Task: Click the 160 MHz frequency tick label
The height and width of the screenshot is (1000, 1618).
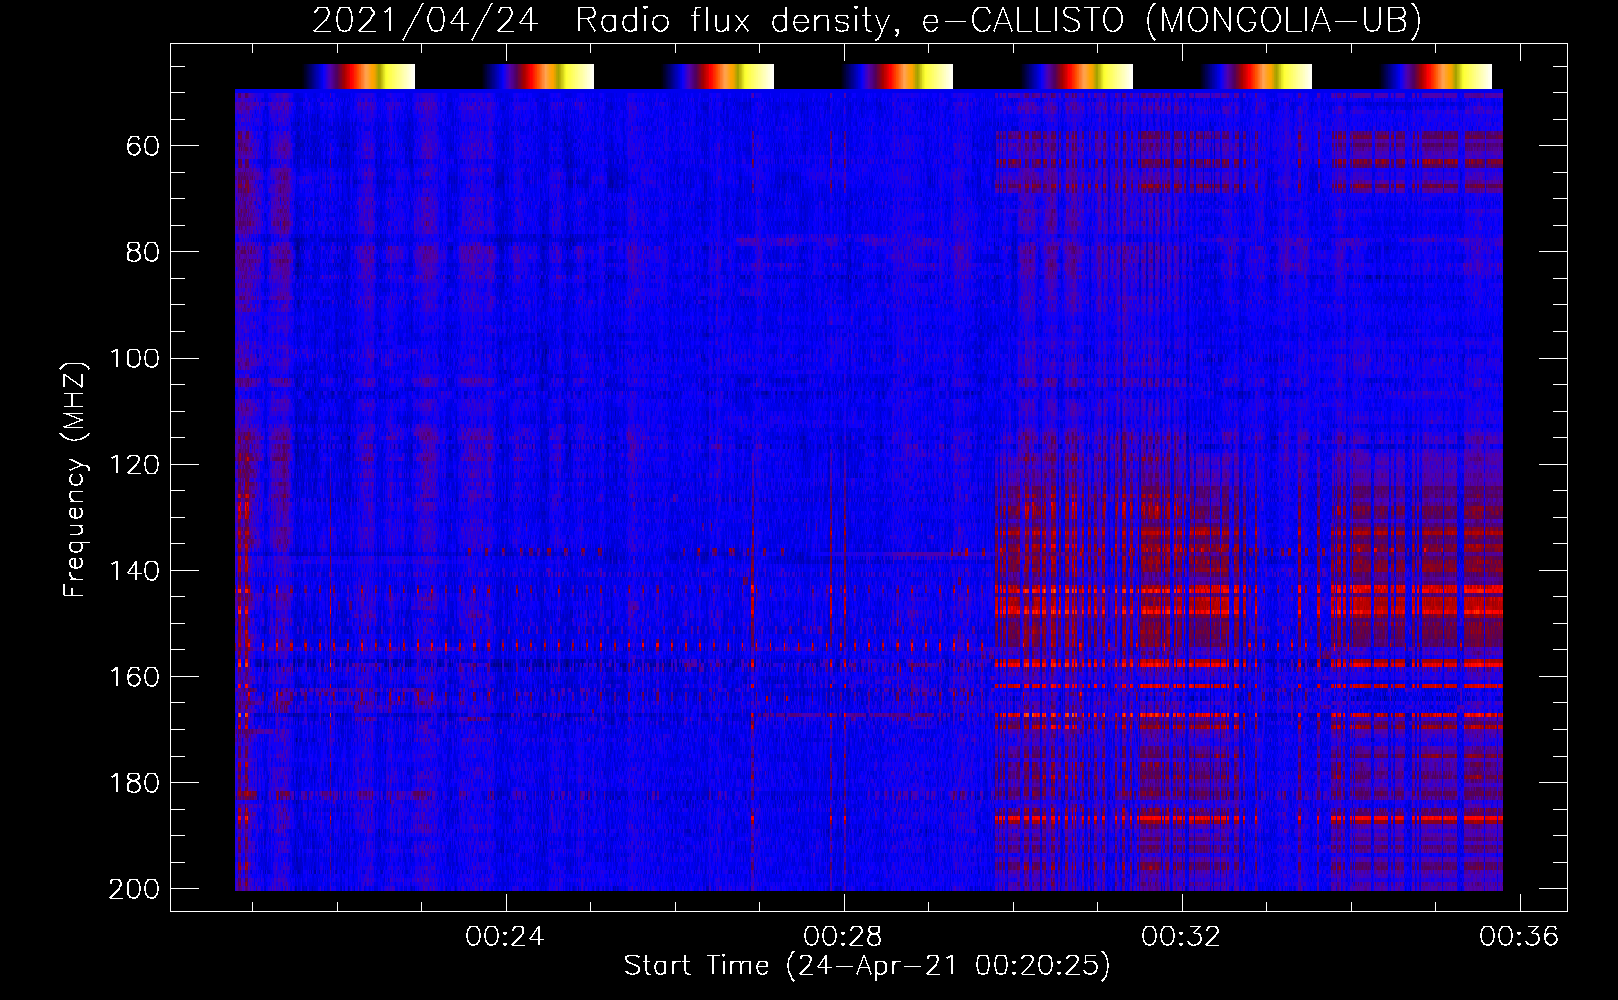Action: 134,677
